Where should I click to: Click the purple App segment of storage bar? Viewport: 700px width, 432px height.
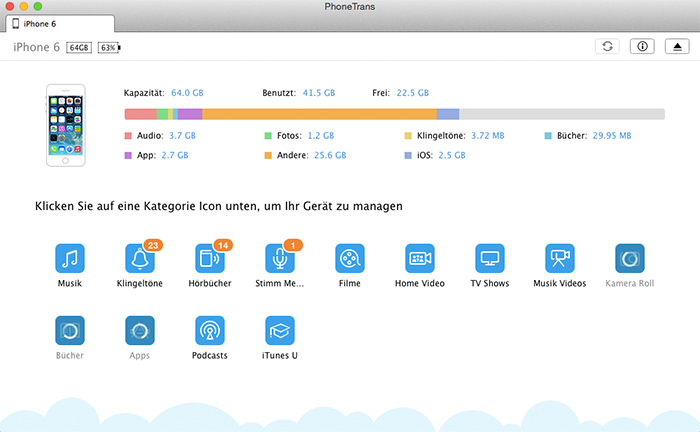point(190,114)
